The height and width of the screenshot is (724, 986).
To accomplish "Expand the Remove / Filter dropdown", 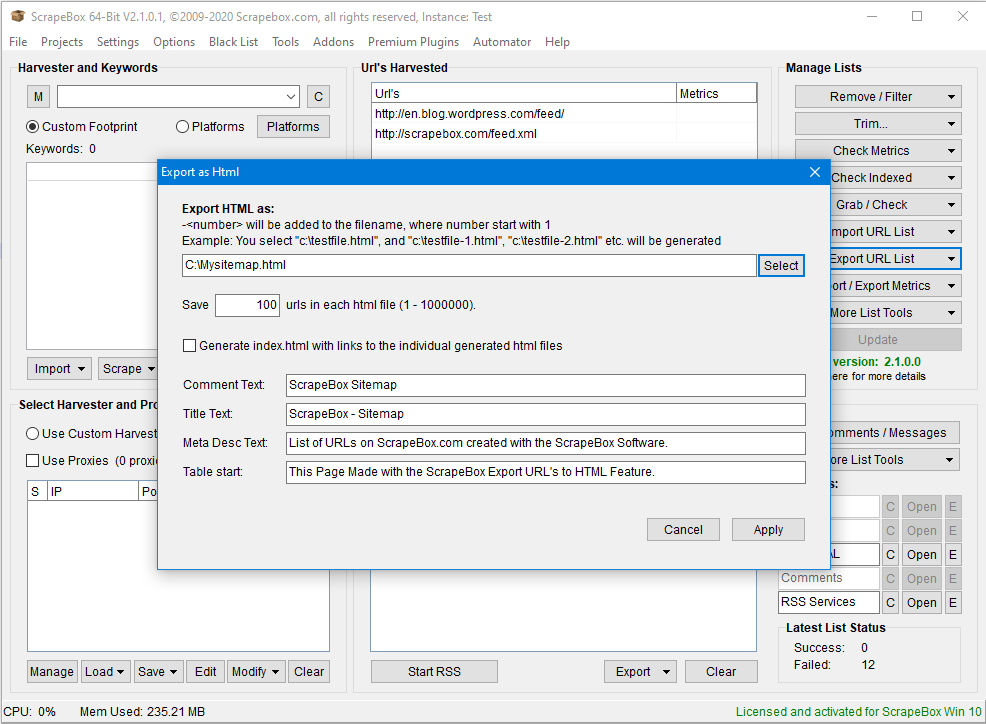I will pyautogui.click(x=951, y=97).
